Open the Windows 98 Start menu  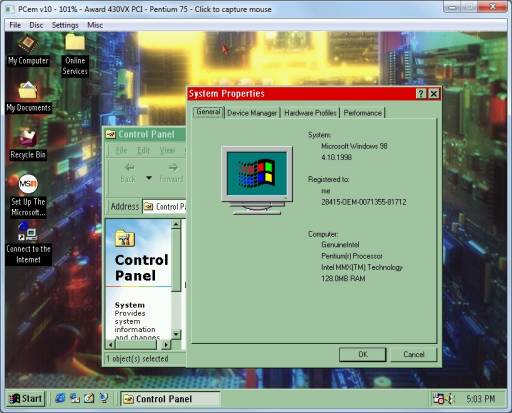tap(26, 399)
